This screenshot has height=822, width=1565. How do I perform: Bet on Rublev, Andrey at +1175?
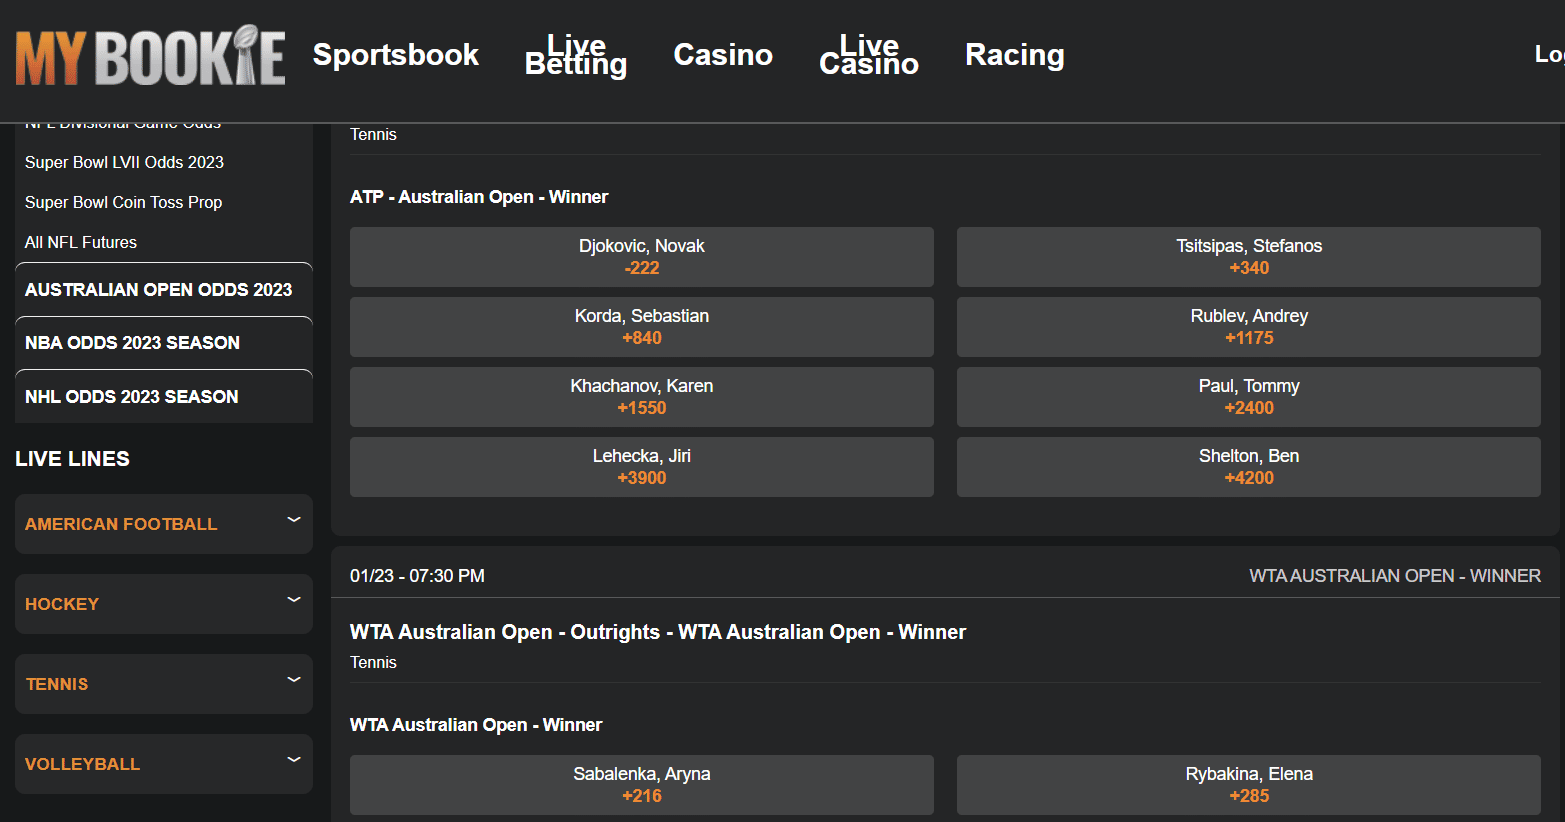[x=1249, y=327]
